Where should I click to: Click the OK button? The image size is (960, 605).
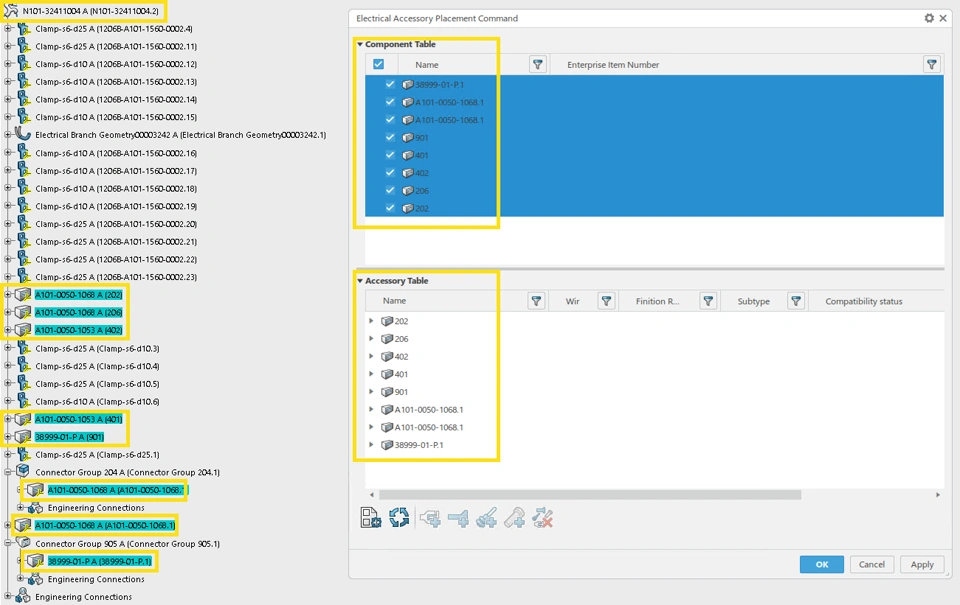pyautogui.click(x=822, y=564)
